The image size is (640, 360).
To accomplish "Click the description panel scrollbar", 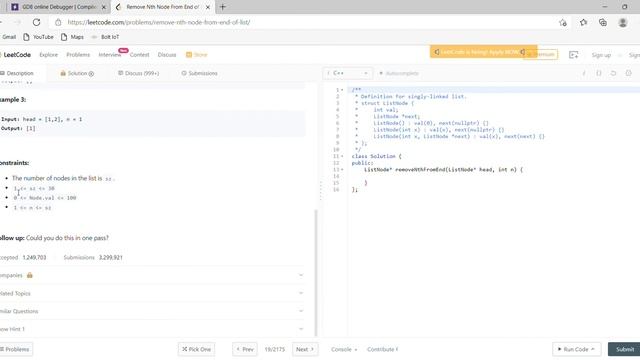I will [316, 273].
